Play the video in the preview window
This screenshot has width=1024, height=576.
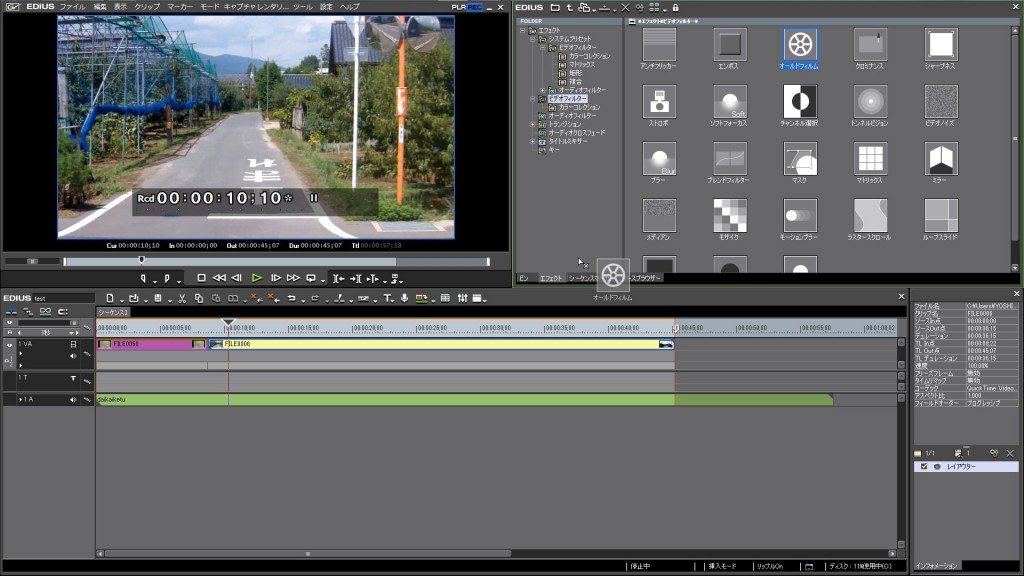[257, 278]
